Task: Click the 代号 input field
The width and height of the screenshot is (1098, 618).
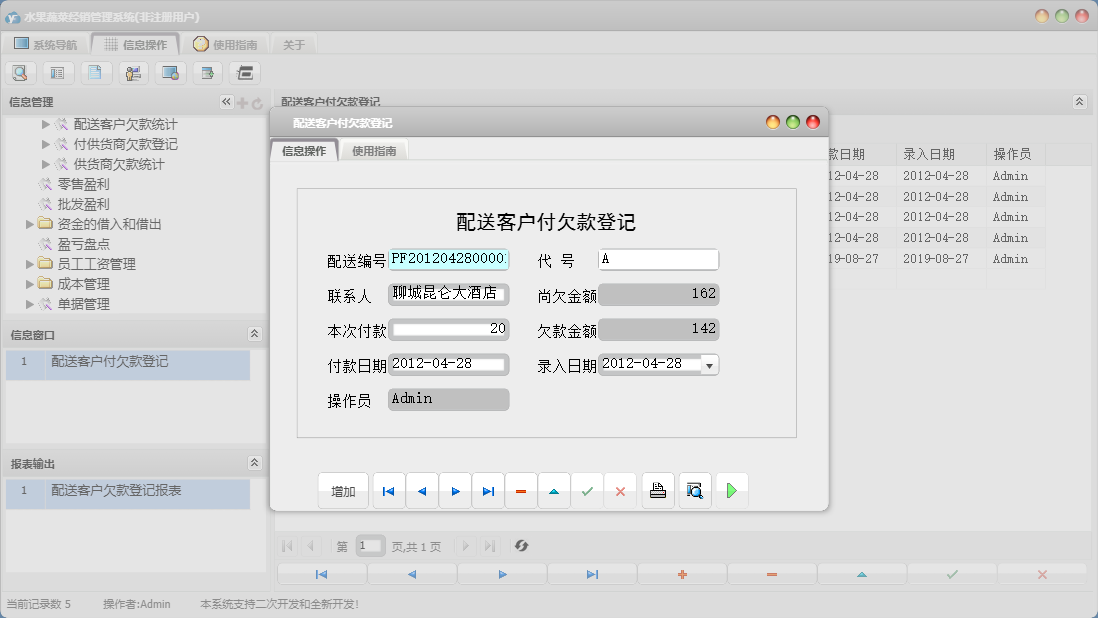Action: tap(658, 260)
